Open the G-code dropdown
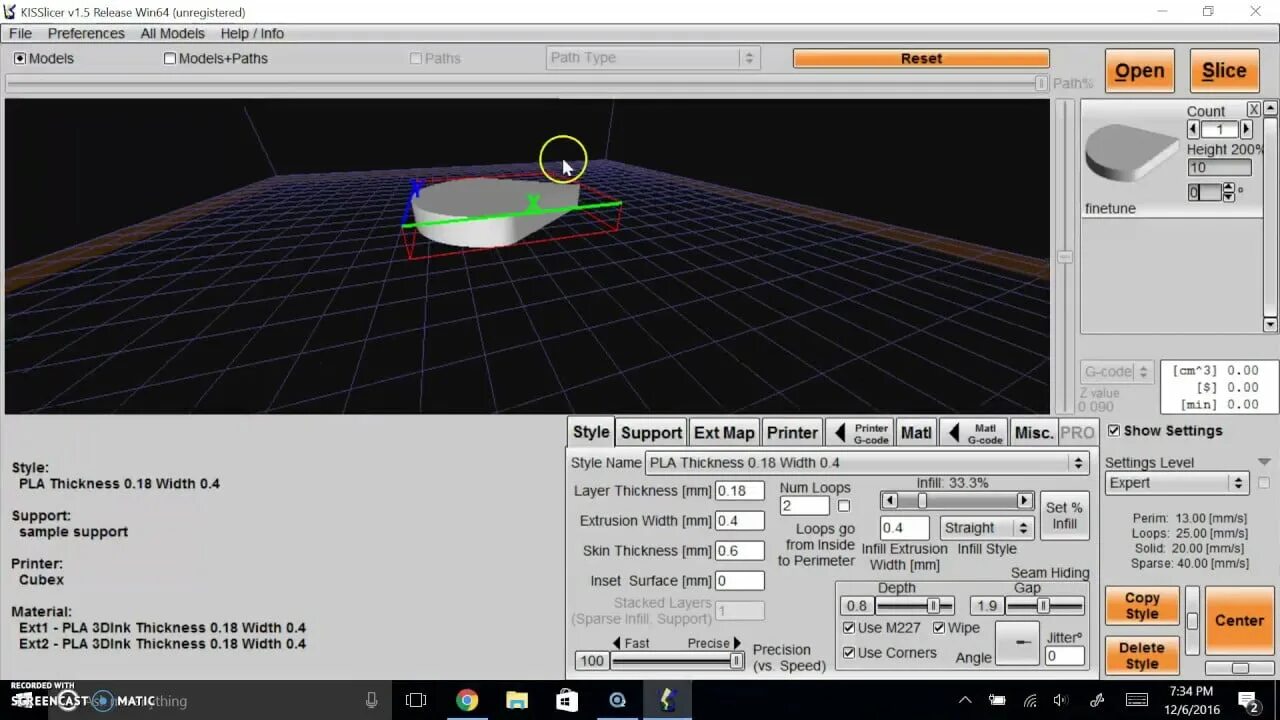Image resolution: width=1280 pixels, height=720 pixels. (x=1116, y=372)
